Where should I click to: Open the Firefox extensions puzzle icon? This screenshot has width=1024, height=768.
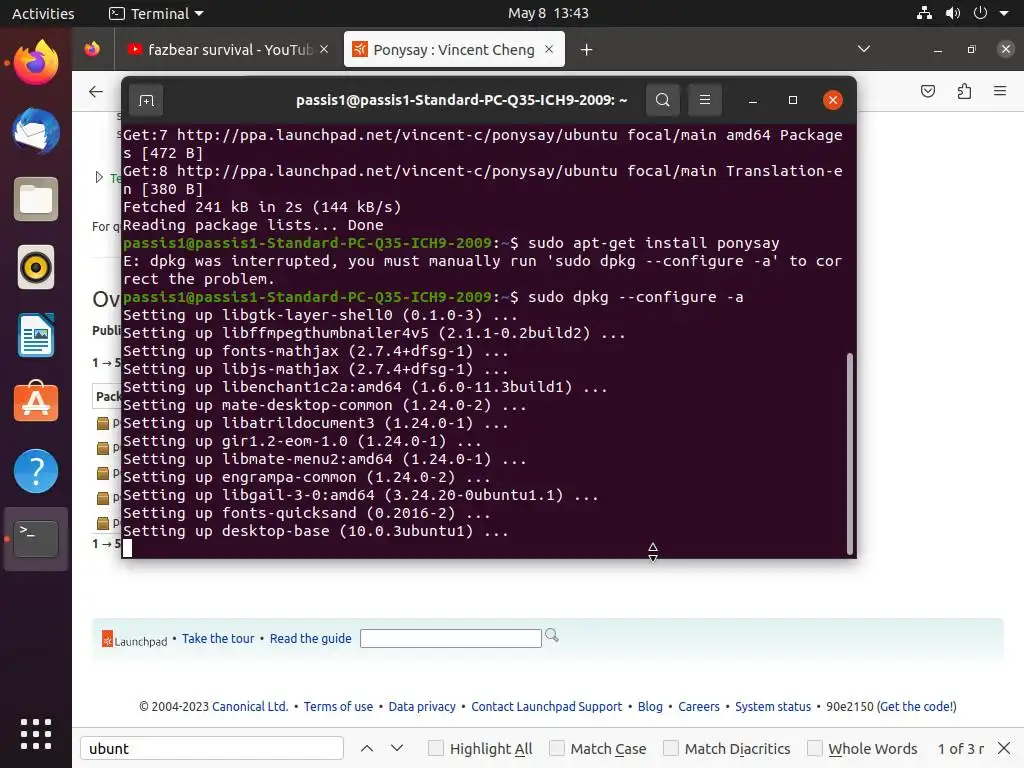964,91
